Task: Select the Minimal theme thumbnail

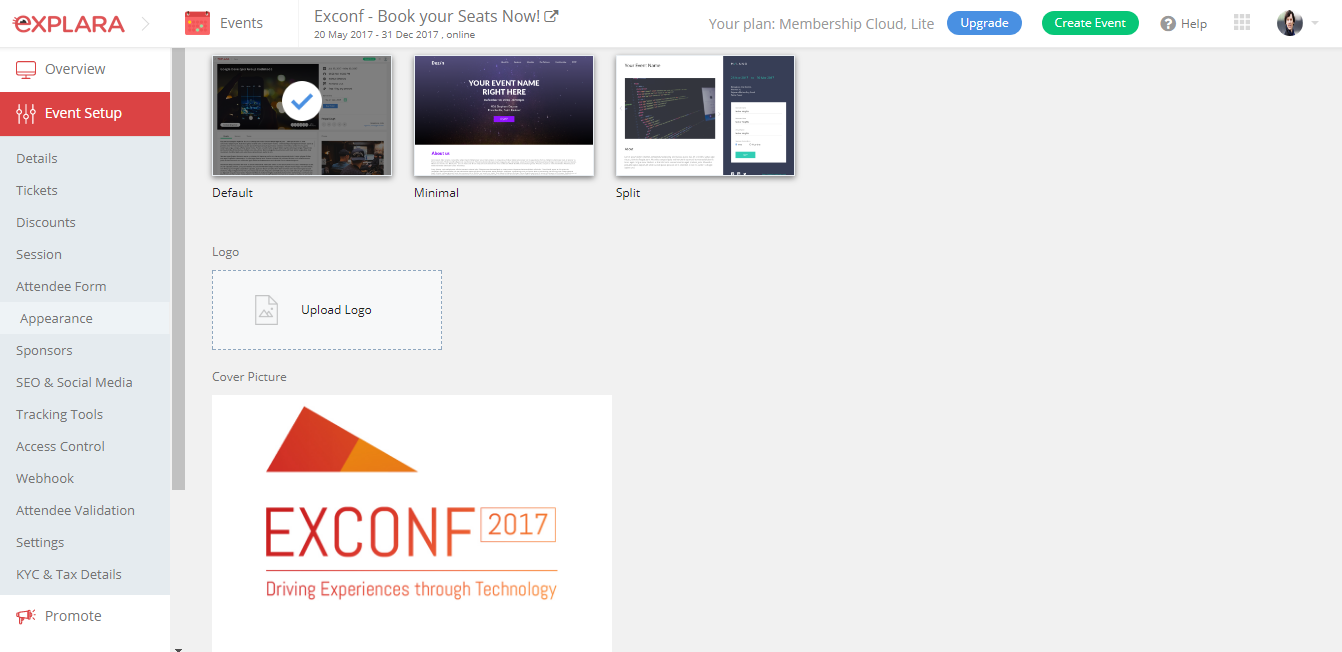Action: pos(504,116)
